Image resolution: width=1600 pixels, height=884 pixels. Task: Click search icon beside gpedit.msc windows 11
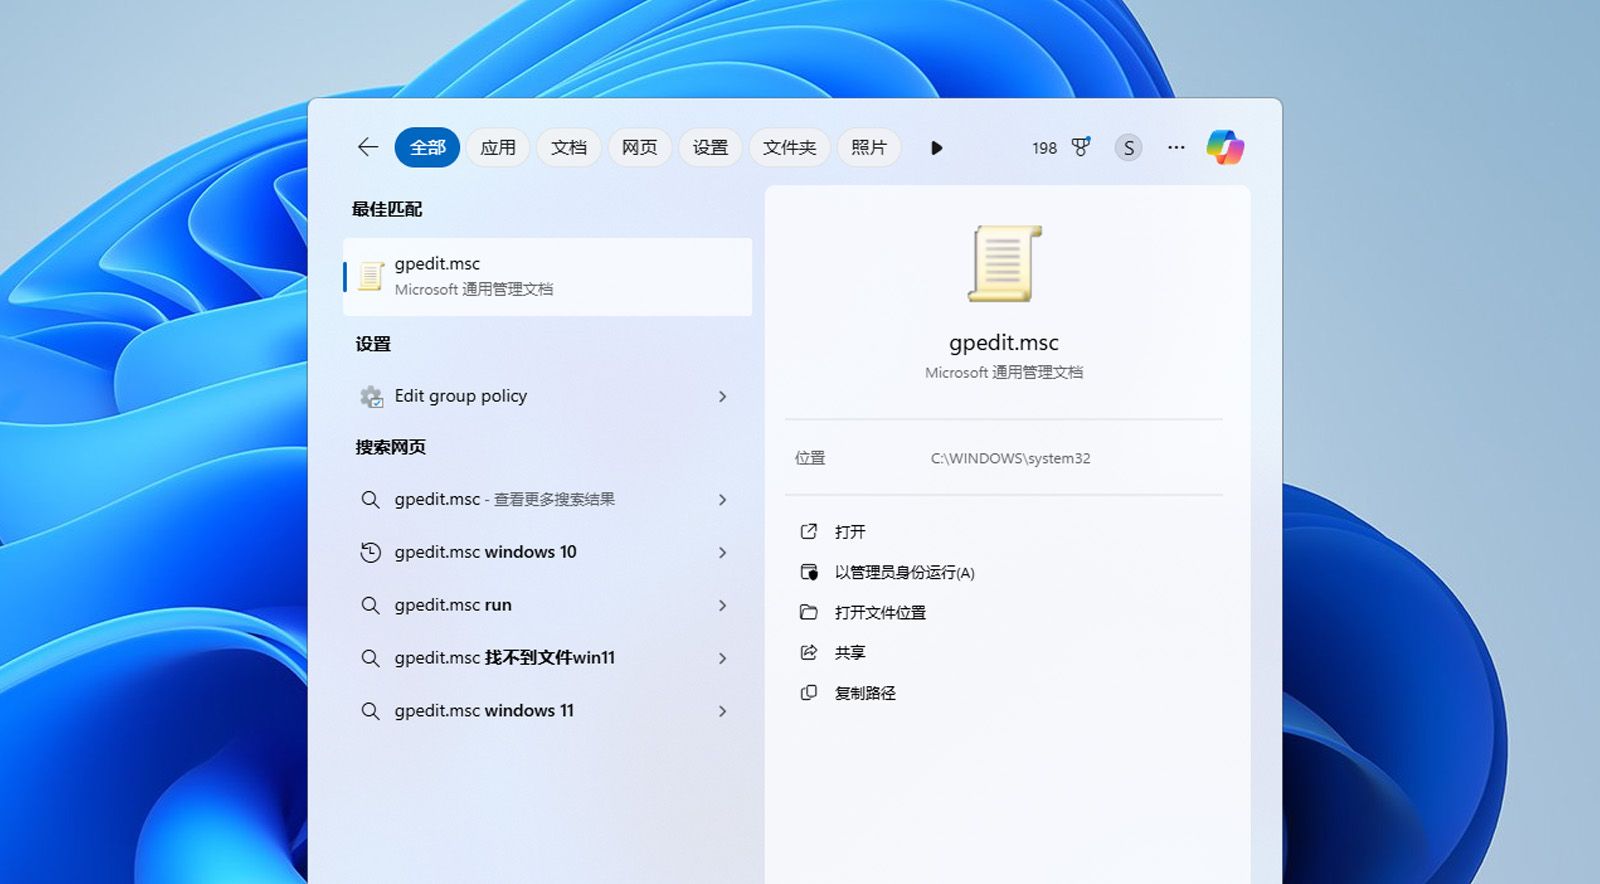(x=370, y=711)
